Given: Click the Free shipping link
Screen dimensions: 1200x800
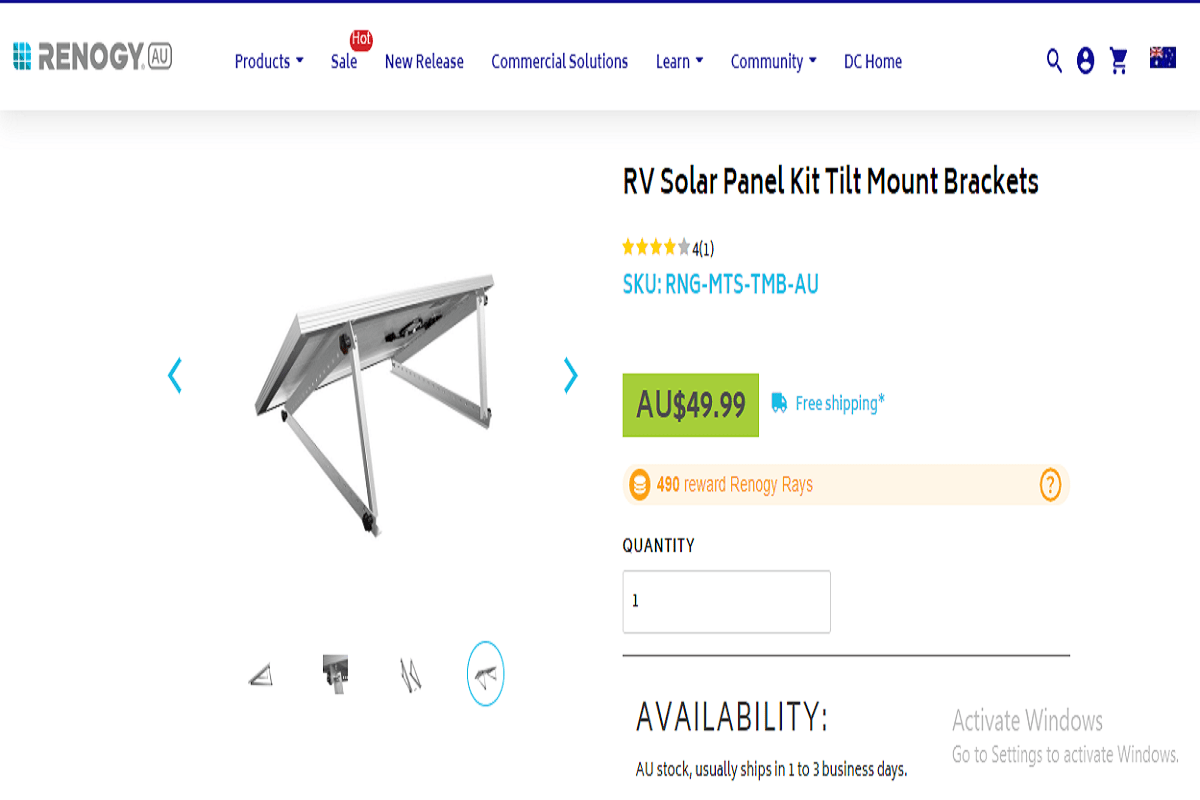Looking at the screenshot, I should (839, 403).
